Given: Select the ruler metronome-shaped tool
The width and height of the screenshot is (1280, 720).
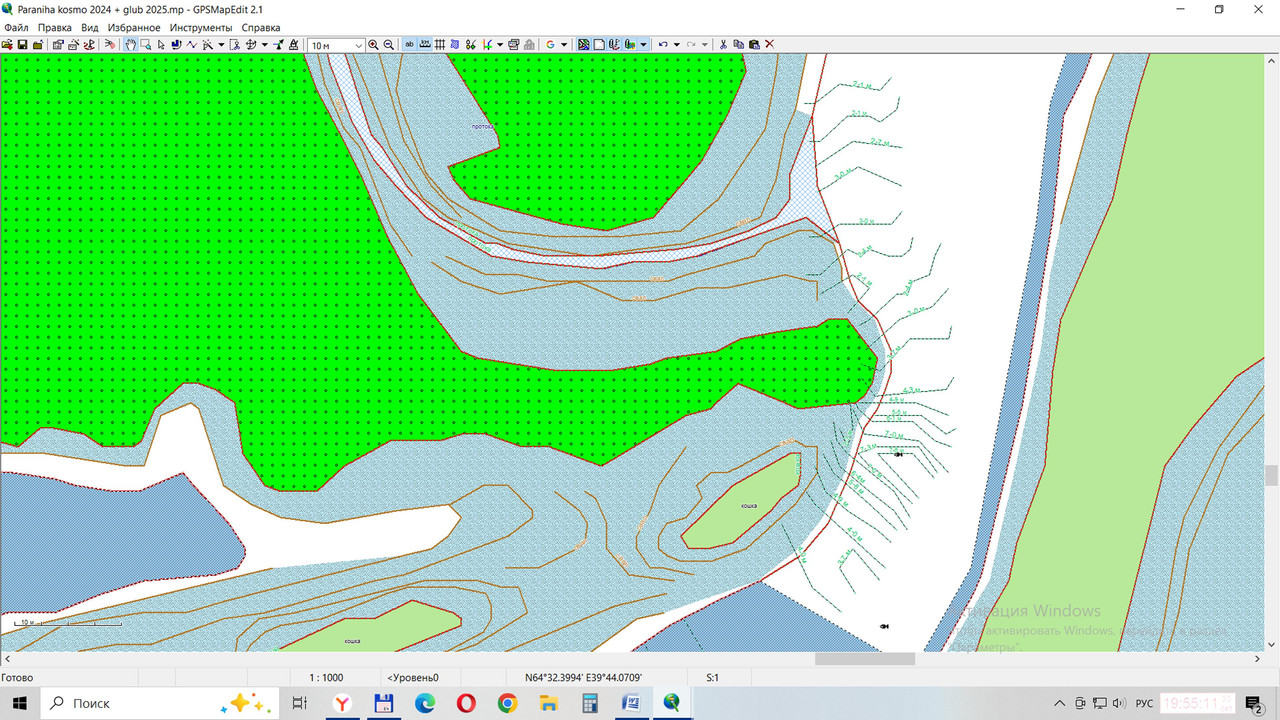Looking at the screenshot, I should pyautogui.click(x=294, y=45).
